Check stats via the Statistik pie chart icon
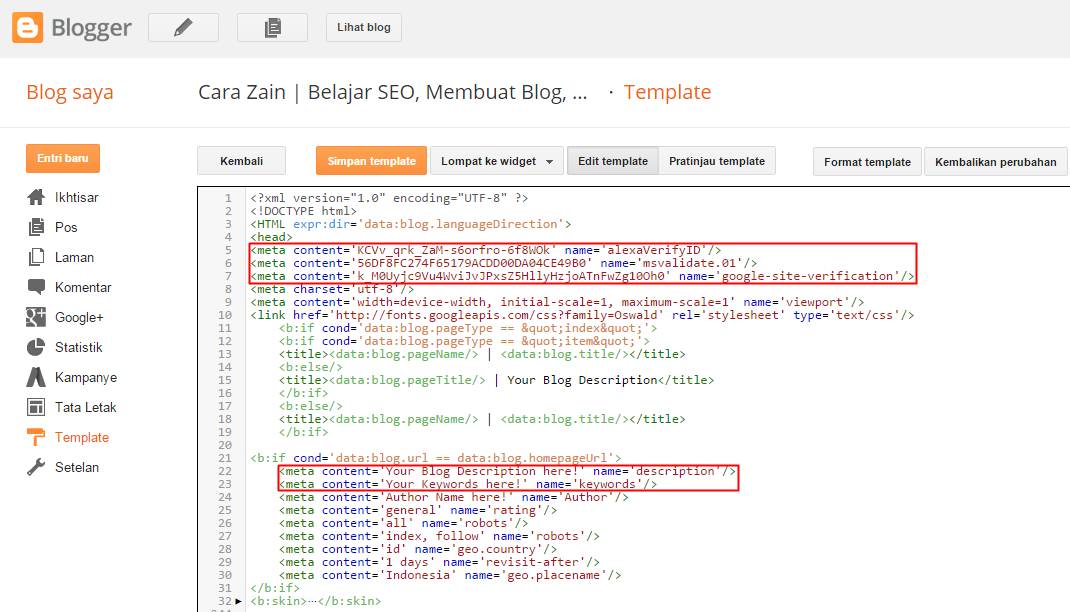The width and height of the screenshot is (1070, 612). click(x=35, y=347)
